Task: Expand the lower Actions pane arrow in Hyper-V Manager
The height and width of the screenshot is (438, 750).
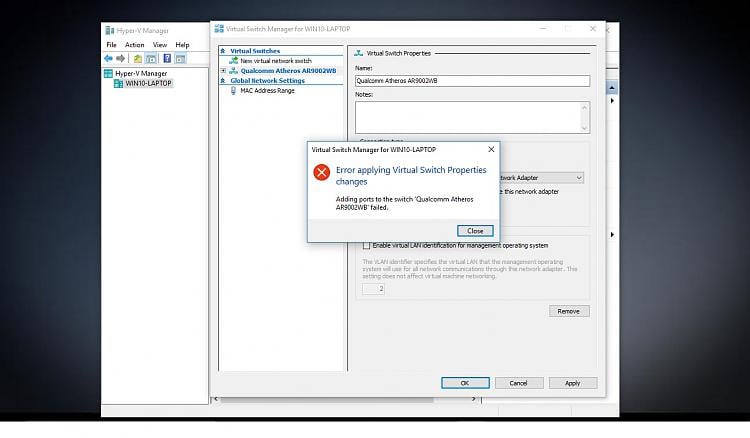Action: click(x=612, y=234)
